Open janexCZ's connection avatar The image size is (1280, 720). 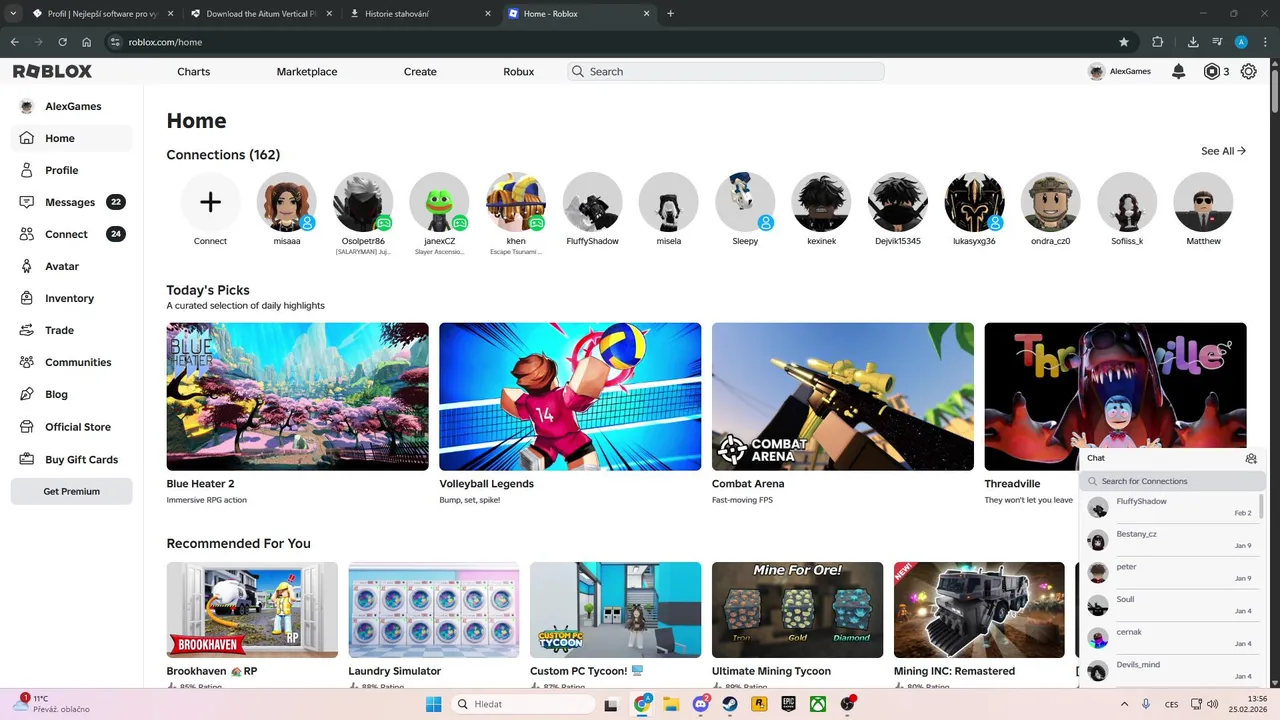439,202
